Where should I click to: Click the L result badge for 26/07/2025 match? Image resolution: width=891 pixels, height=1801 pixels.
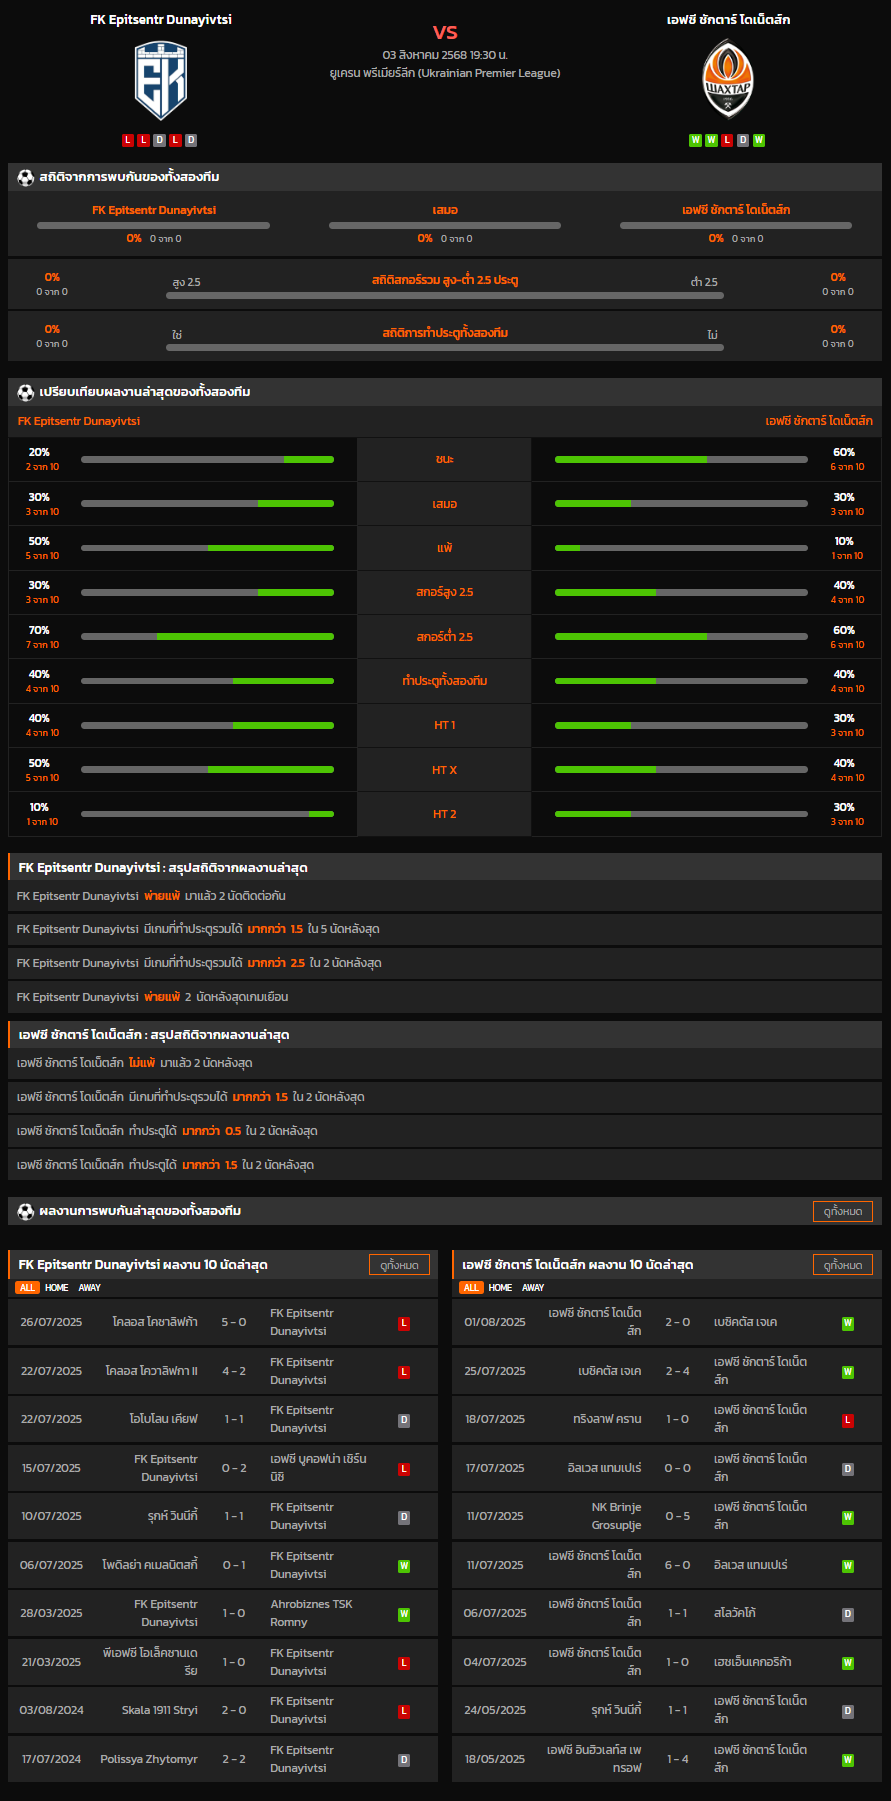(404, 1323)
